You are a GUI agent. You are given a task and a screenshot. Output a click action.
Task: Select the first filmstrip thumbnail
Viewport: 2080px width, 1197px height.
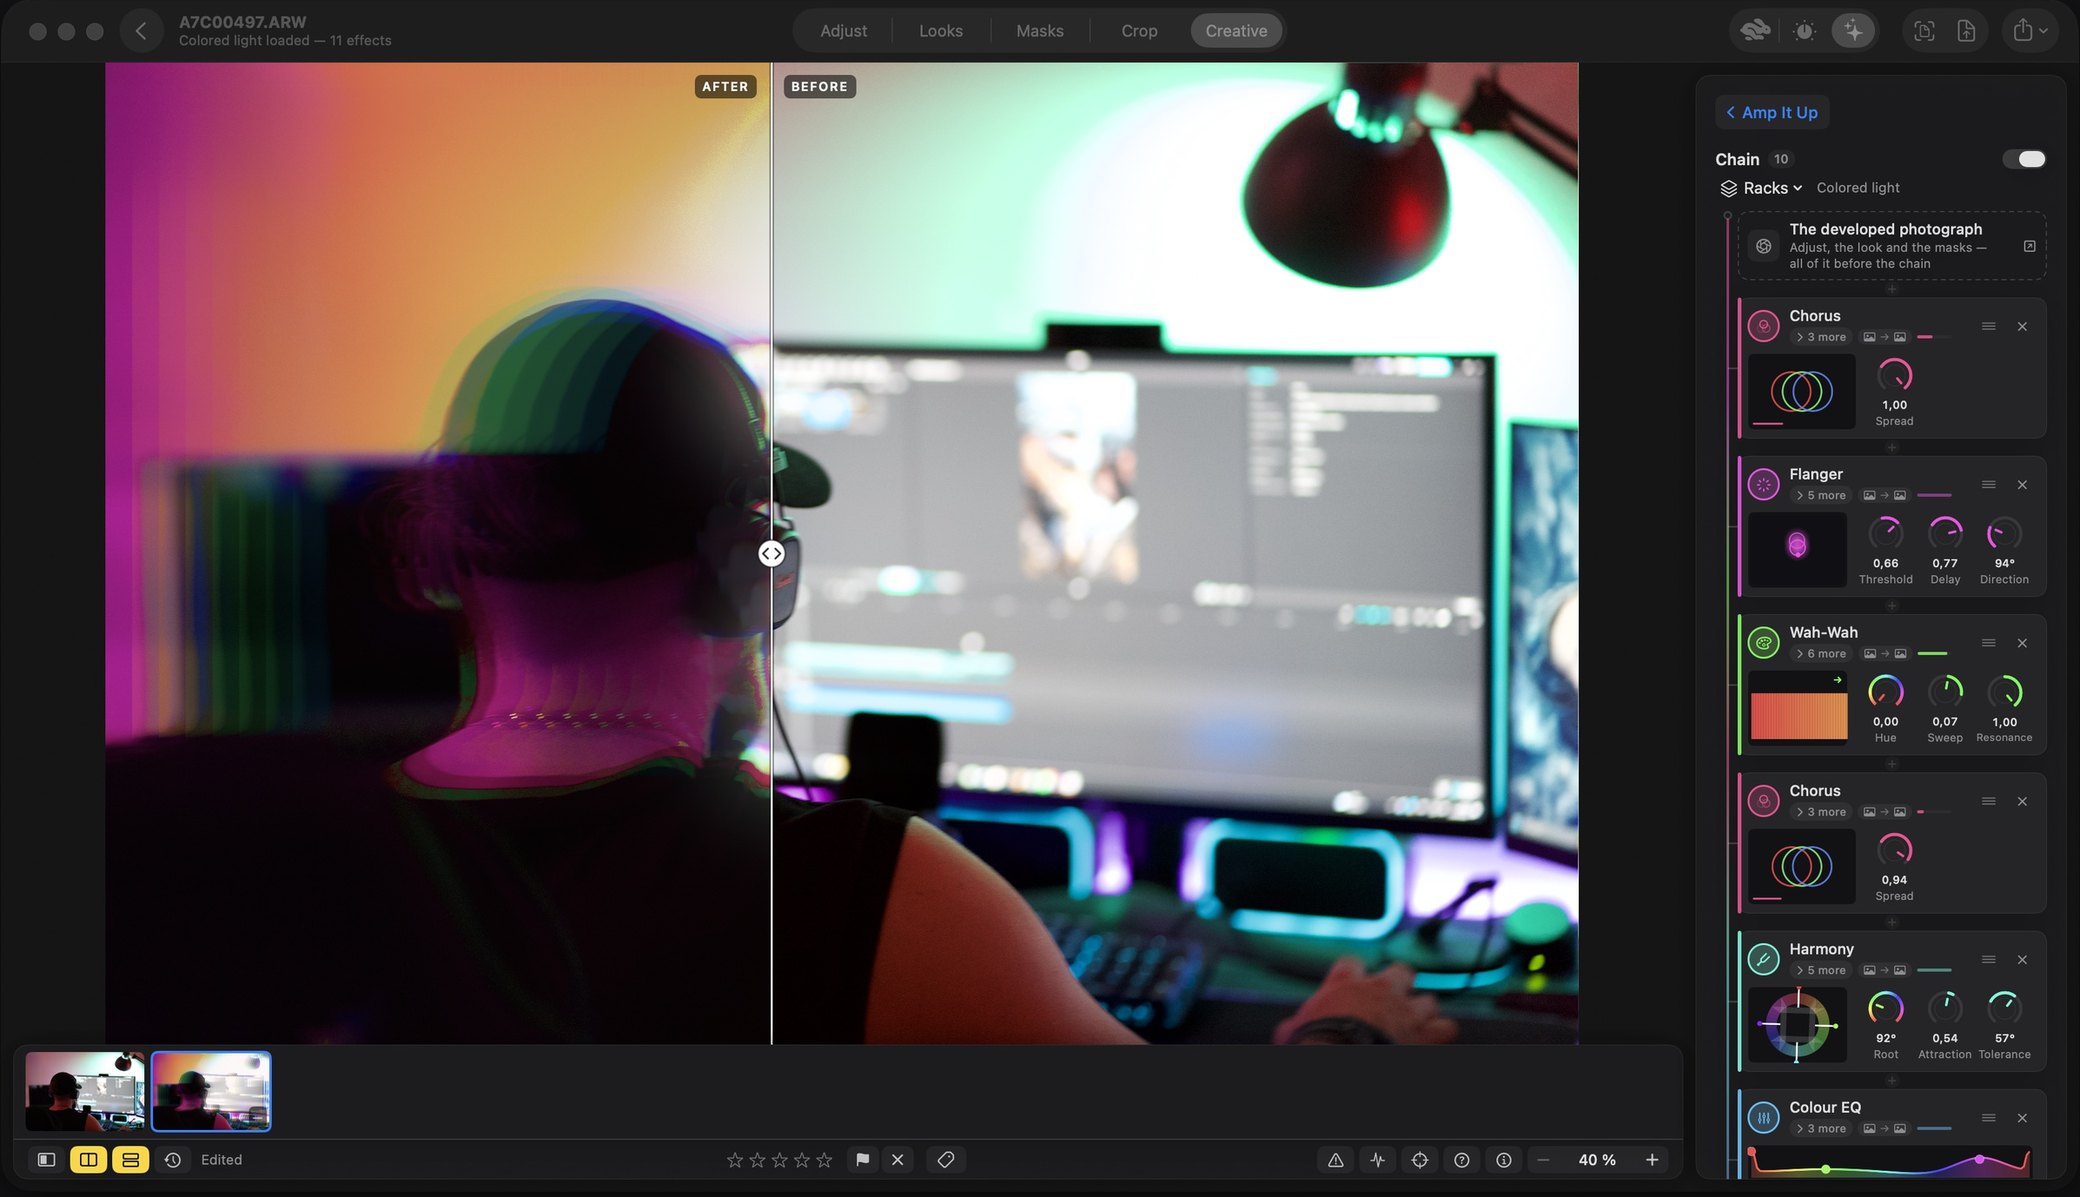(85, 1091)
